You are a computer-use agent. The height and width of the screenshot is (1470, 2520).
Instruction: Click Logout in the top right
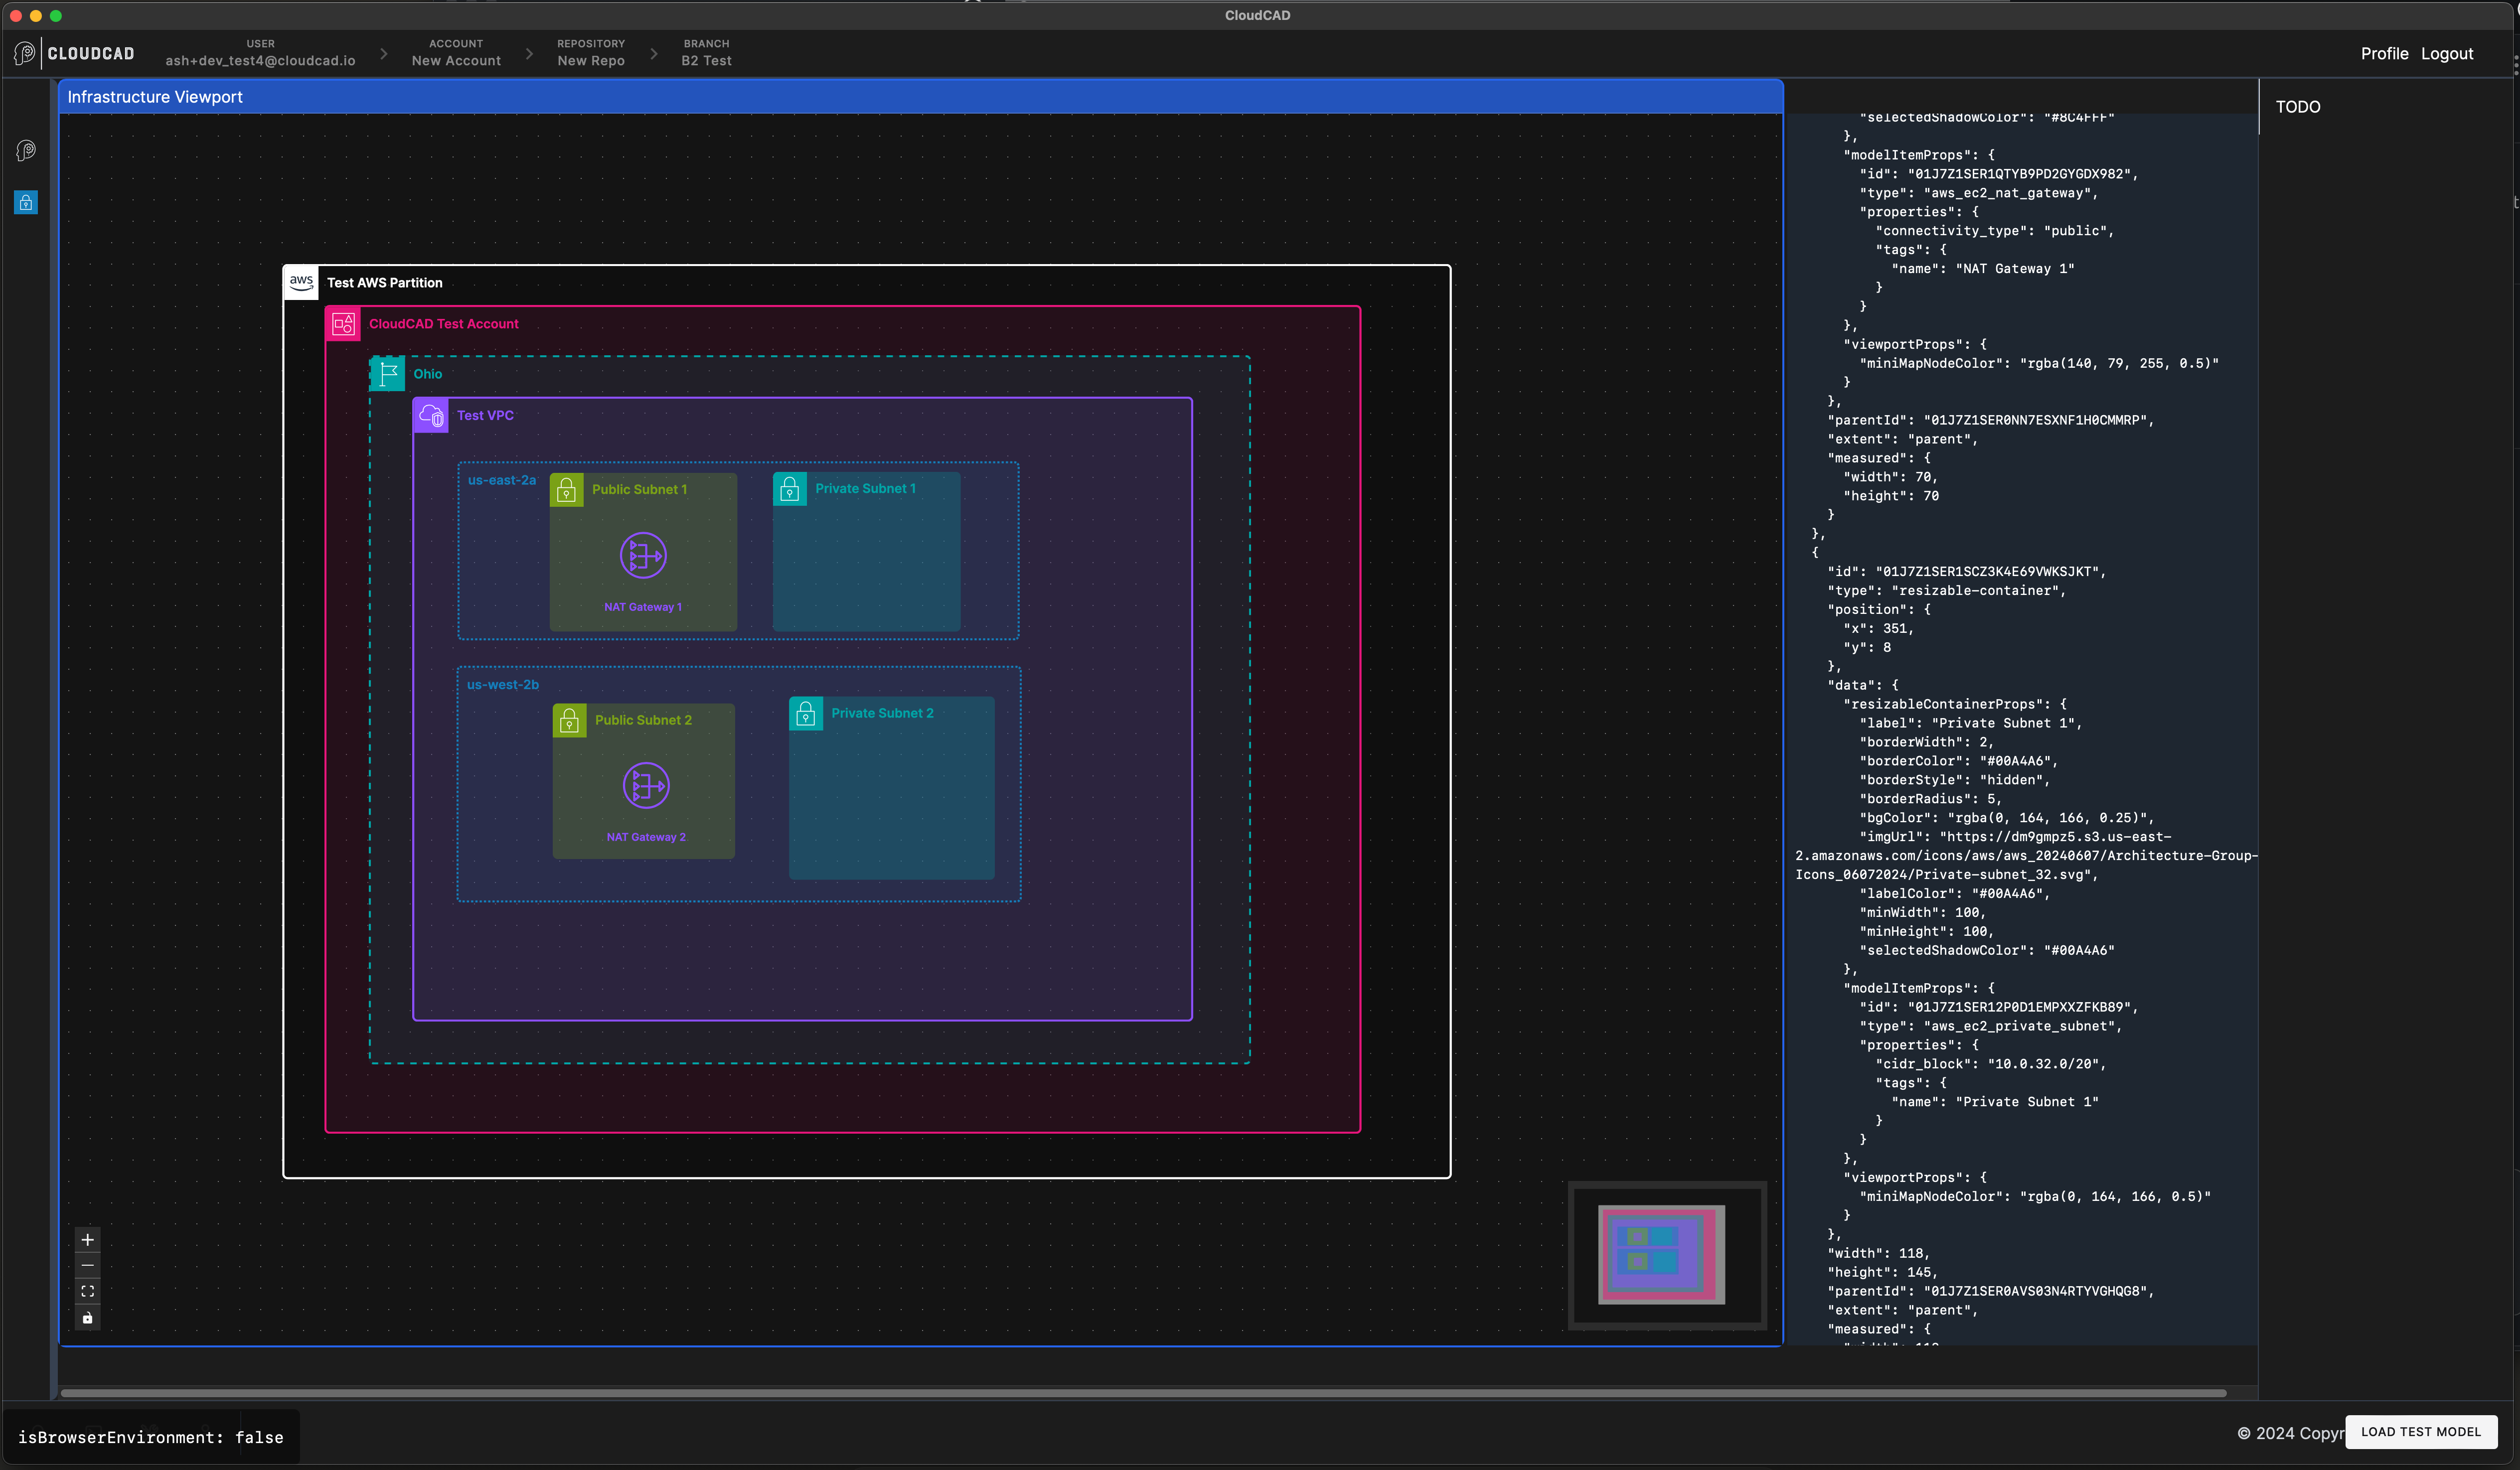pos(2447,53)
